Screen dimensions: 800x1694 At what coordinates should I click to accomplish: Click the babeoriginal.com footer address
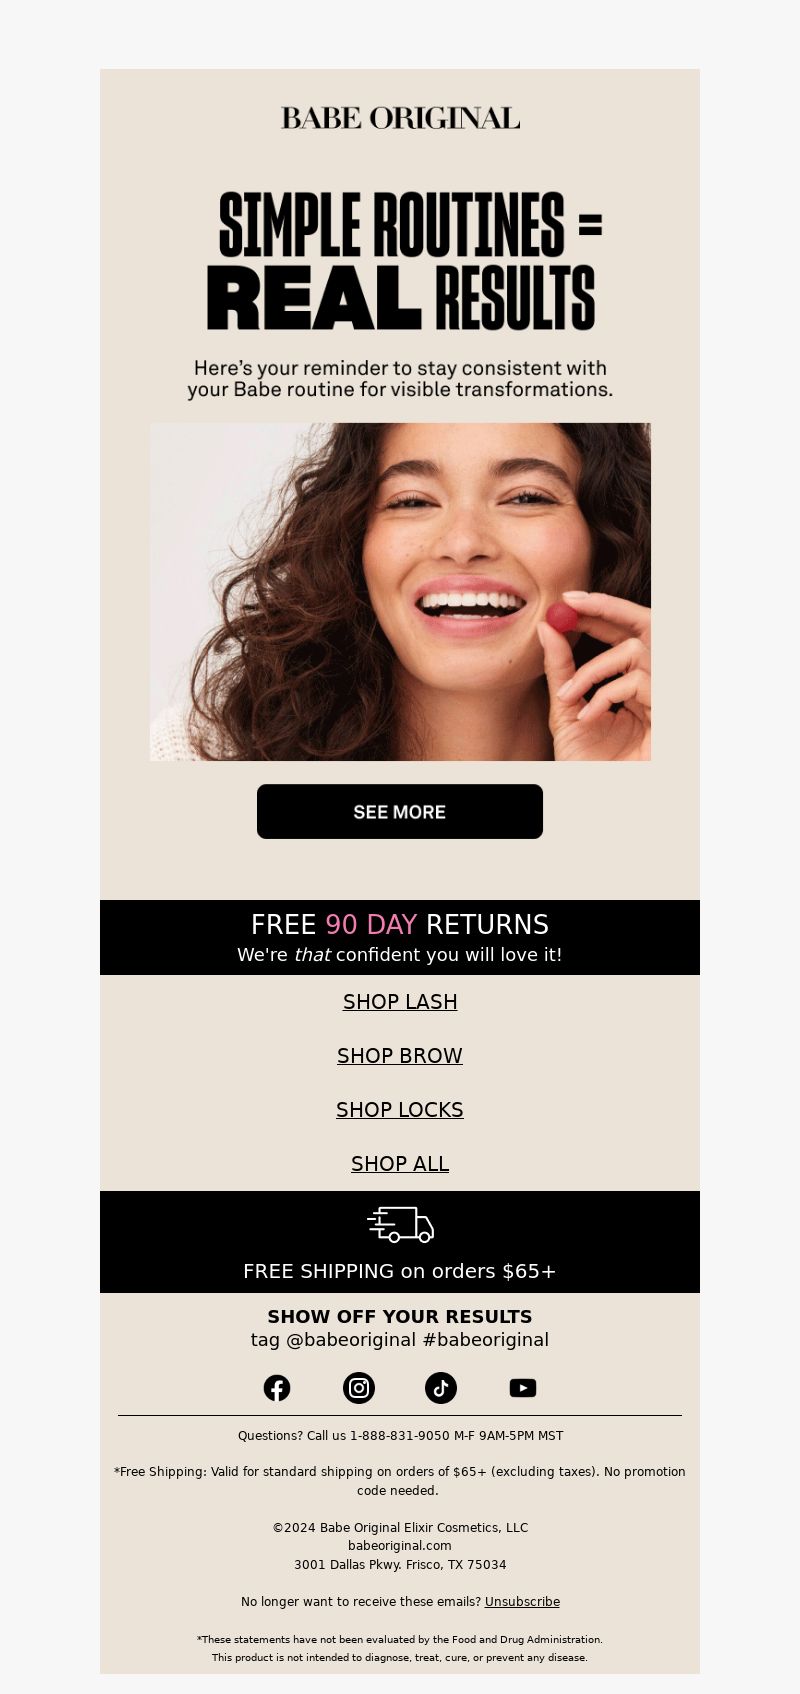click(x=400, y=1546)
